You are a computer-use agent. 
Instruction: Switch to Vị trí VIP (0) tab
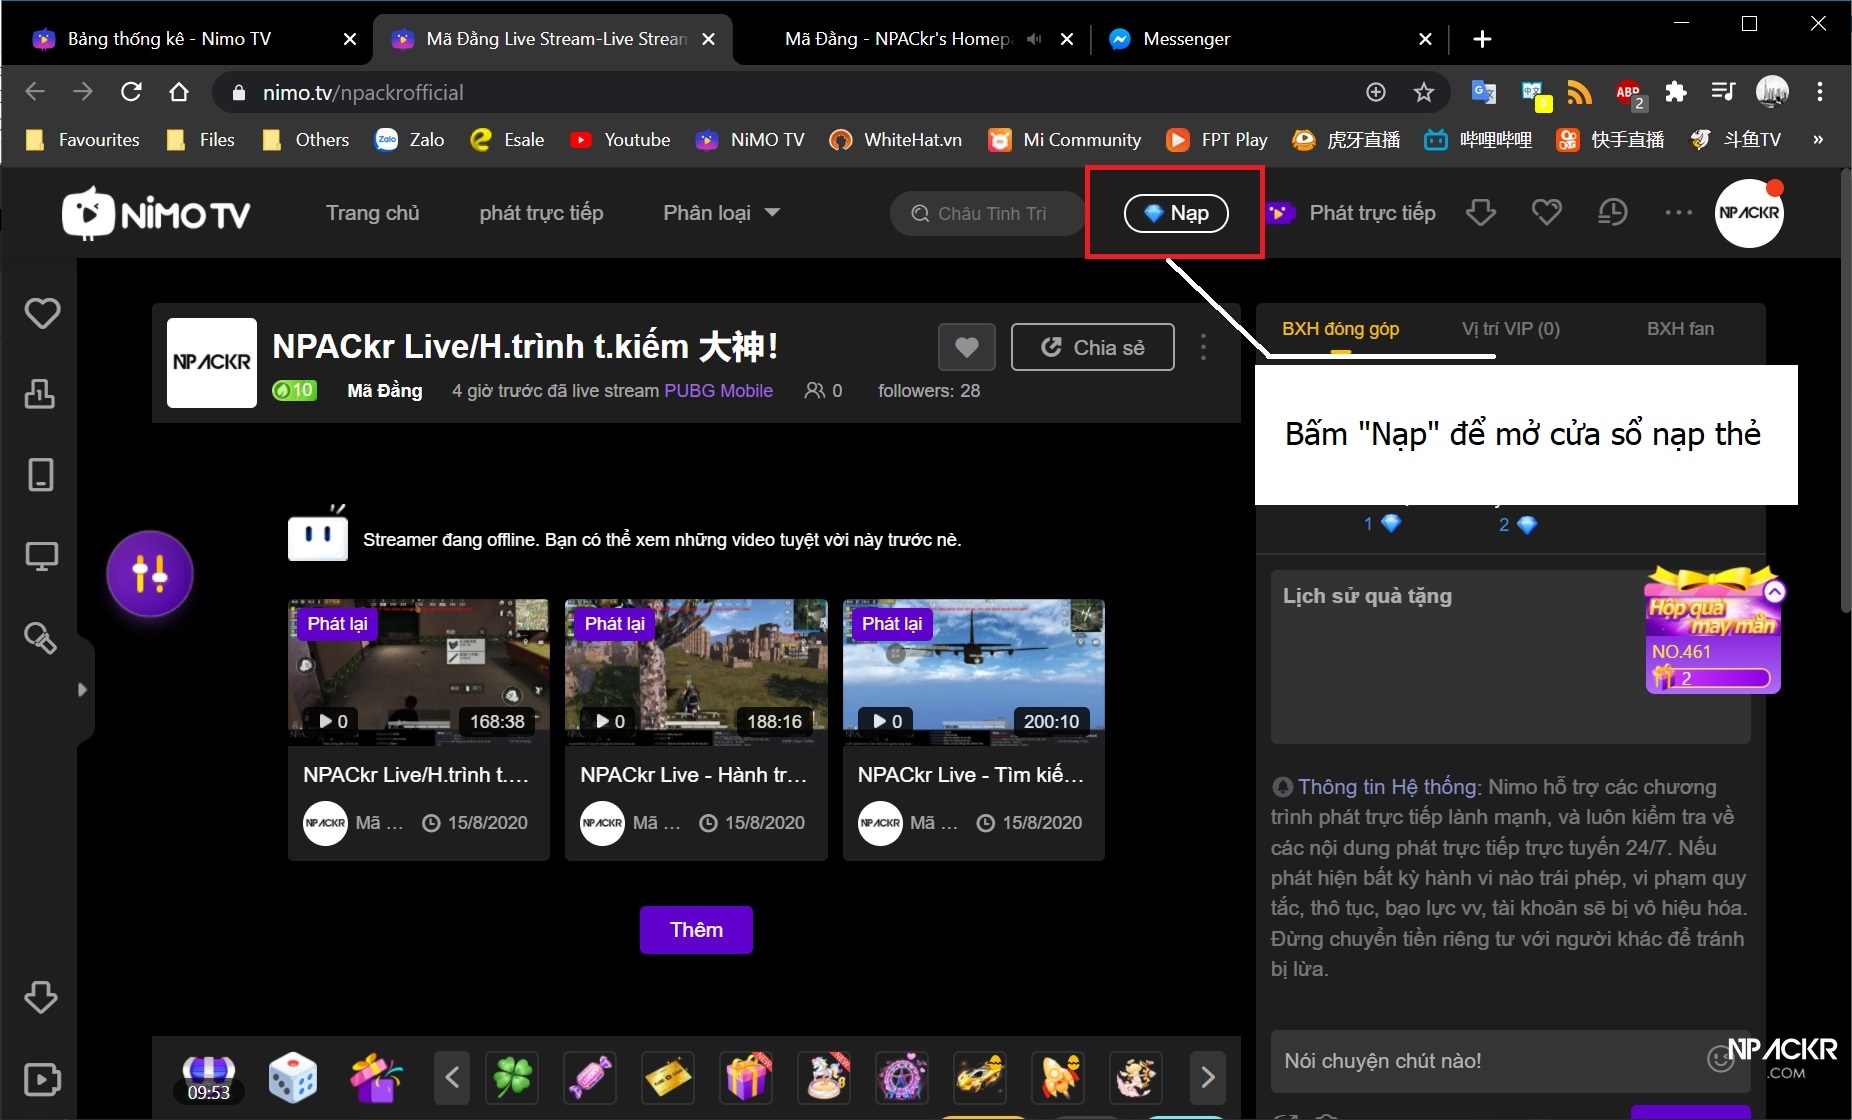pyautogui.click(x=1510, y=329)
